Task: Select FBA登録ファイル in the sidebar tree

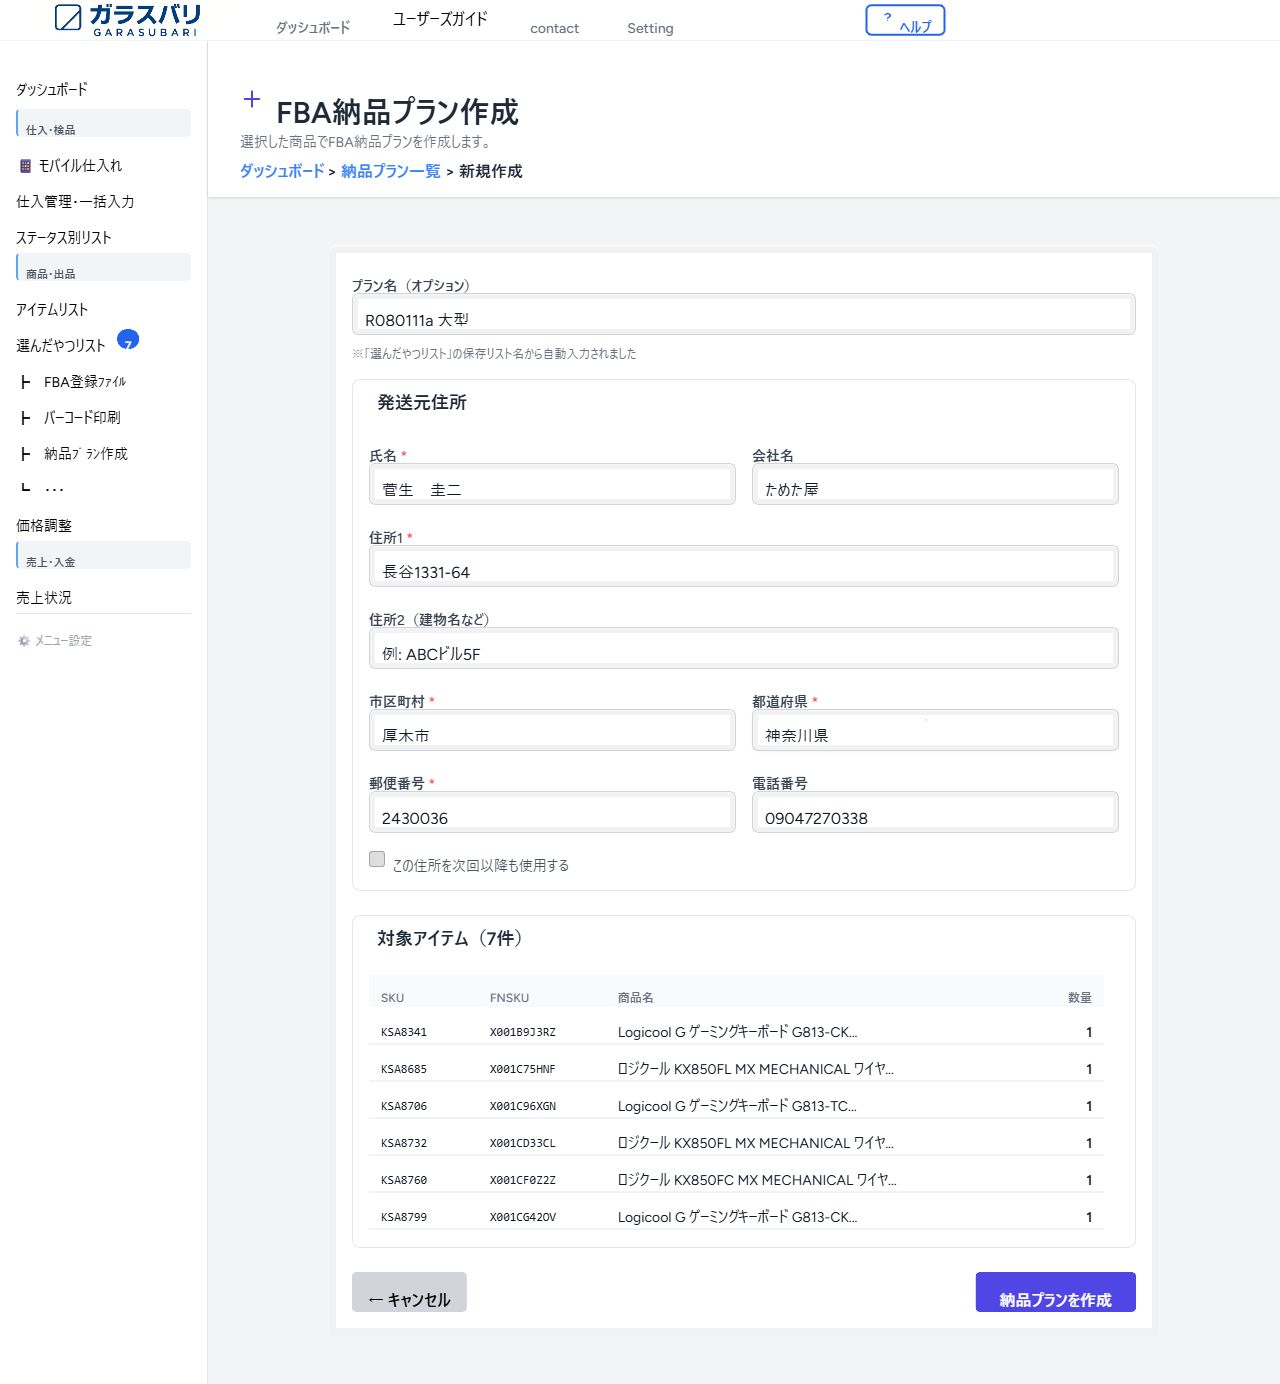Action: (85, 382)
